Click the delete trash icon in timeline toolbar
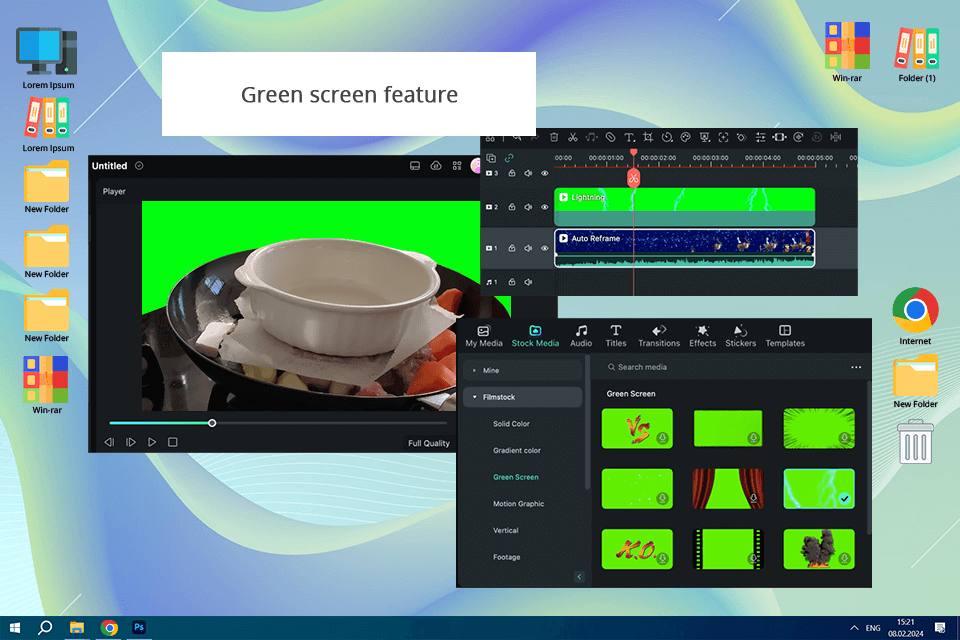 tap(554, 137)
